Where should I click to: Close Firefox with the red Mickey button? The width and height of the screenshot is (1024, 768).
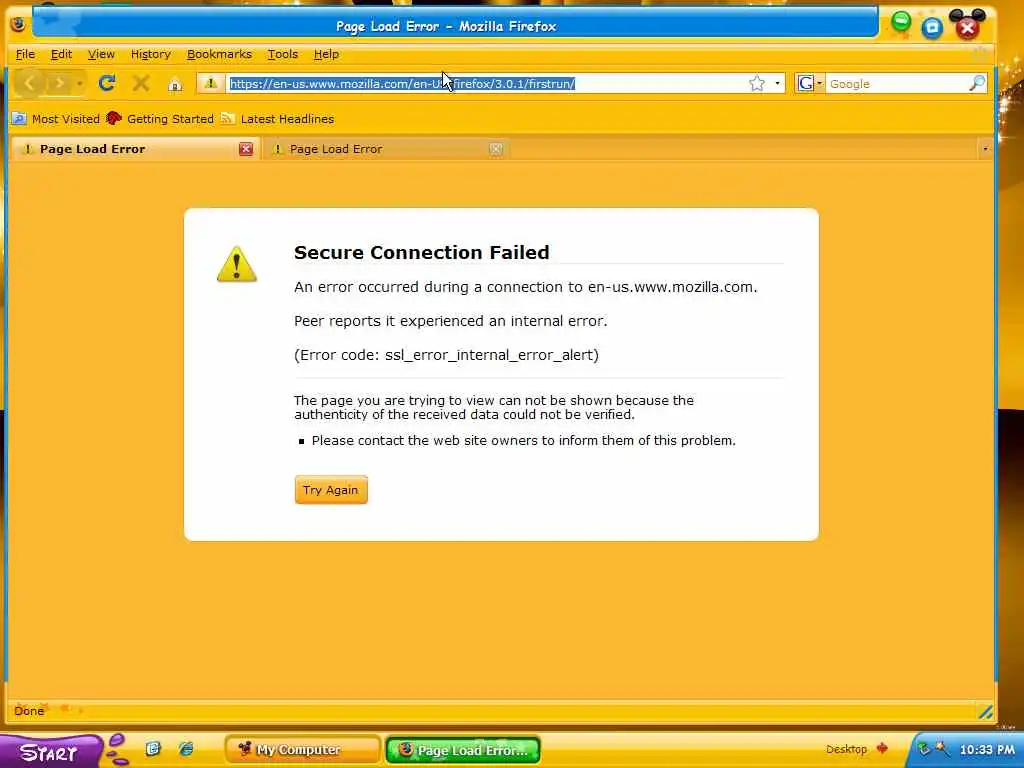pos(967,26)
